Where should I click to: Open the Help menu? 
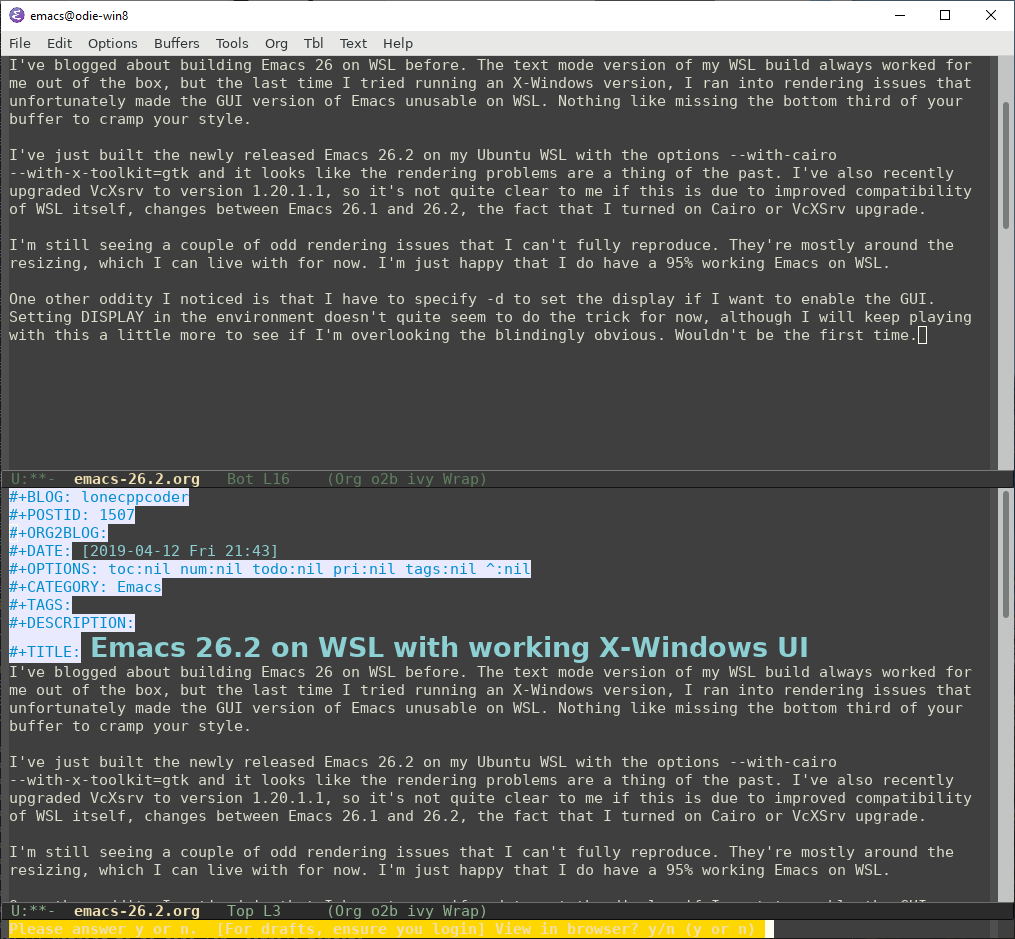click(397, 43)
